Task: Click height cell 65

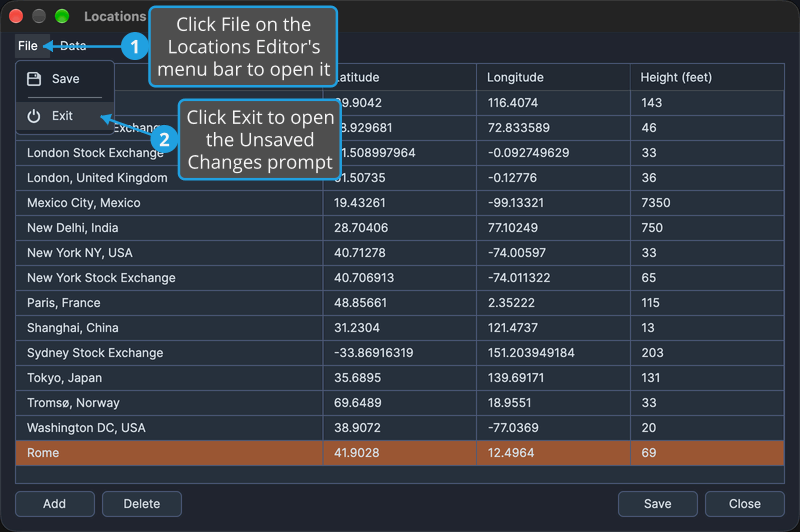Action: [x=707, y=278]
